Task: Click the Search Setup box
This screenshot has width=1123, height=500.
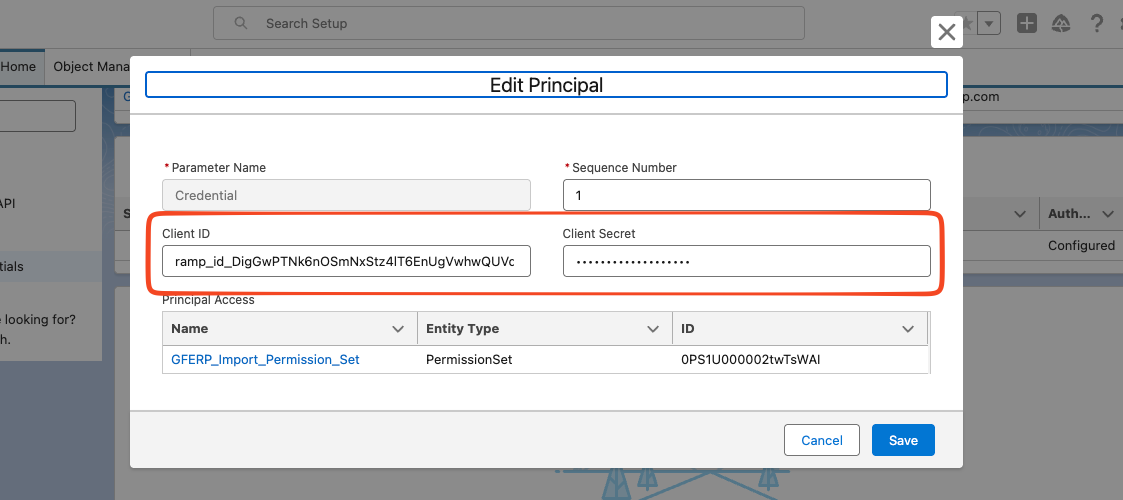Action: 509,23
